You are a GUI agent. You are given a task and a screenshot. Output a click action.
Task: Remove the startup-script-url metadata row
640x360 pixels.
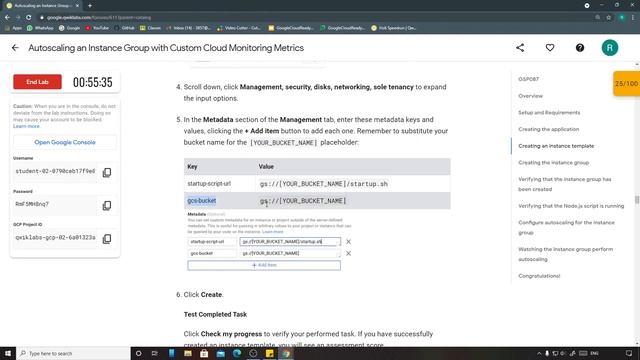[x=348, y=242]
